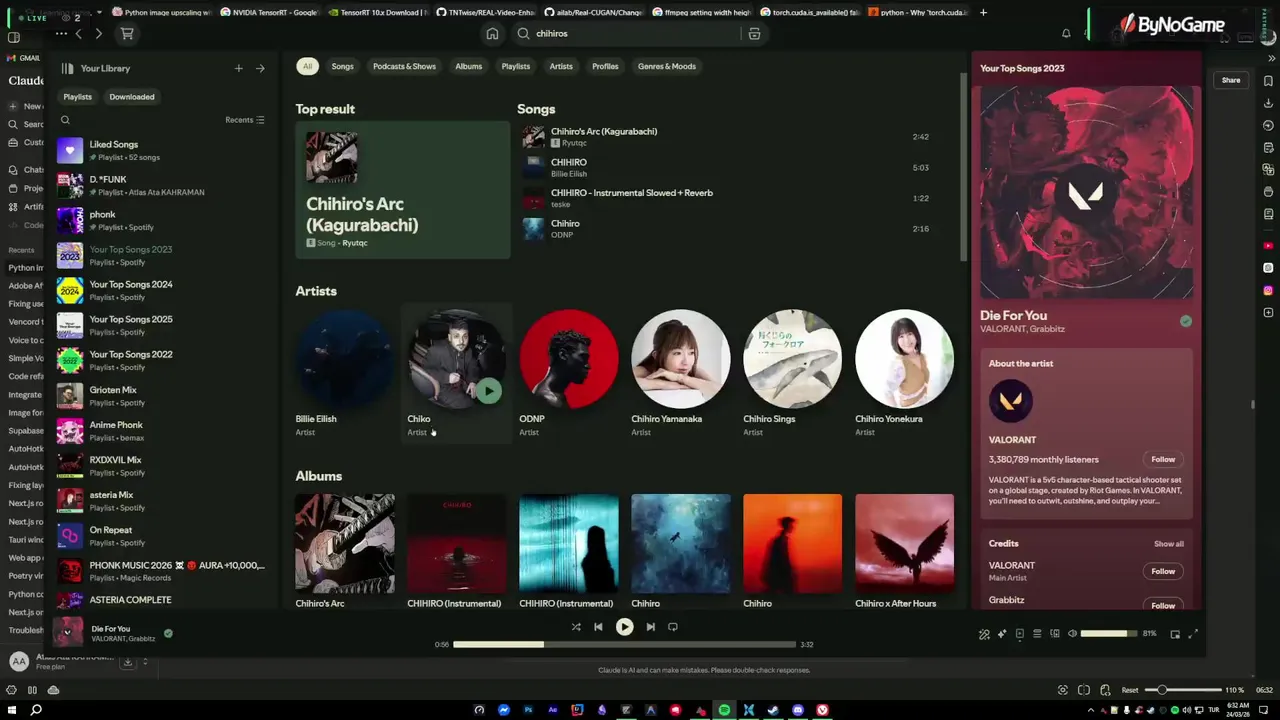Screen dimensions: 1280x720
Task: Open ODNP artist thumbnail
Action: coord(568,359)
